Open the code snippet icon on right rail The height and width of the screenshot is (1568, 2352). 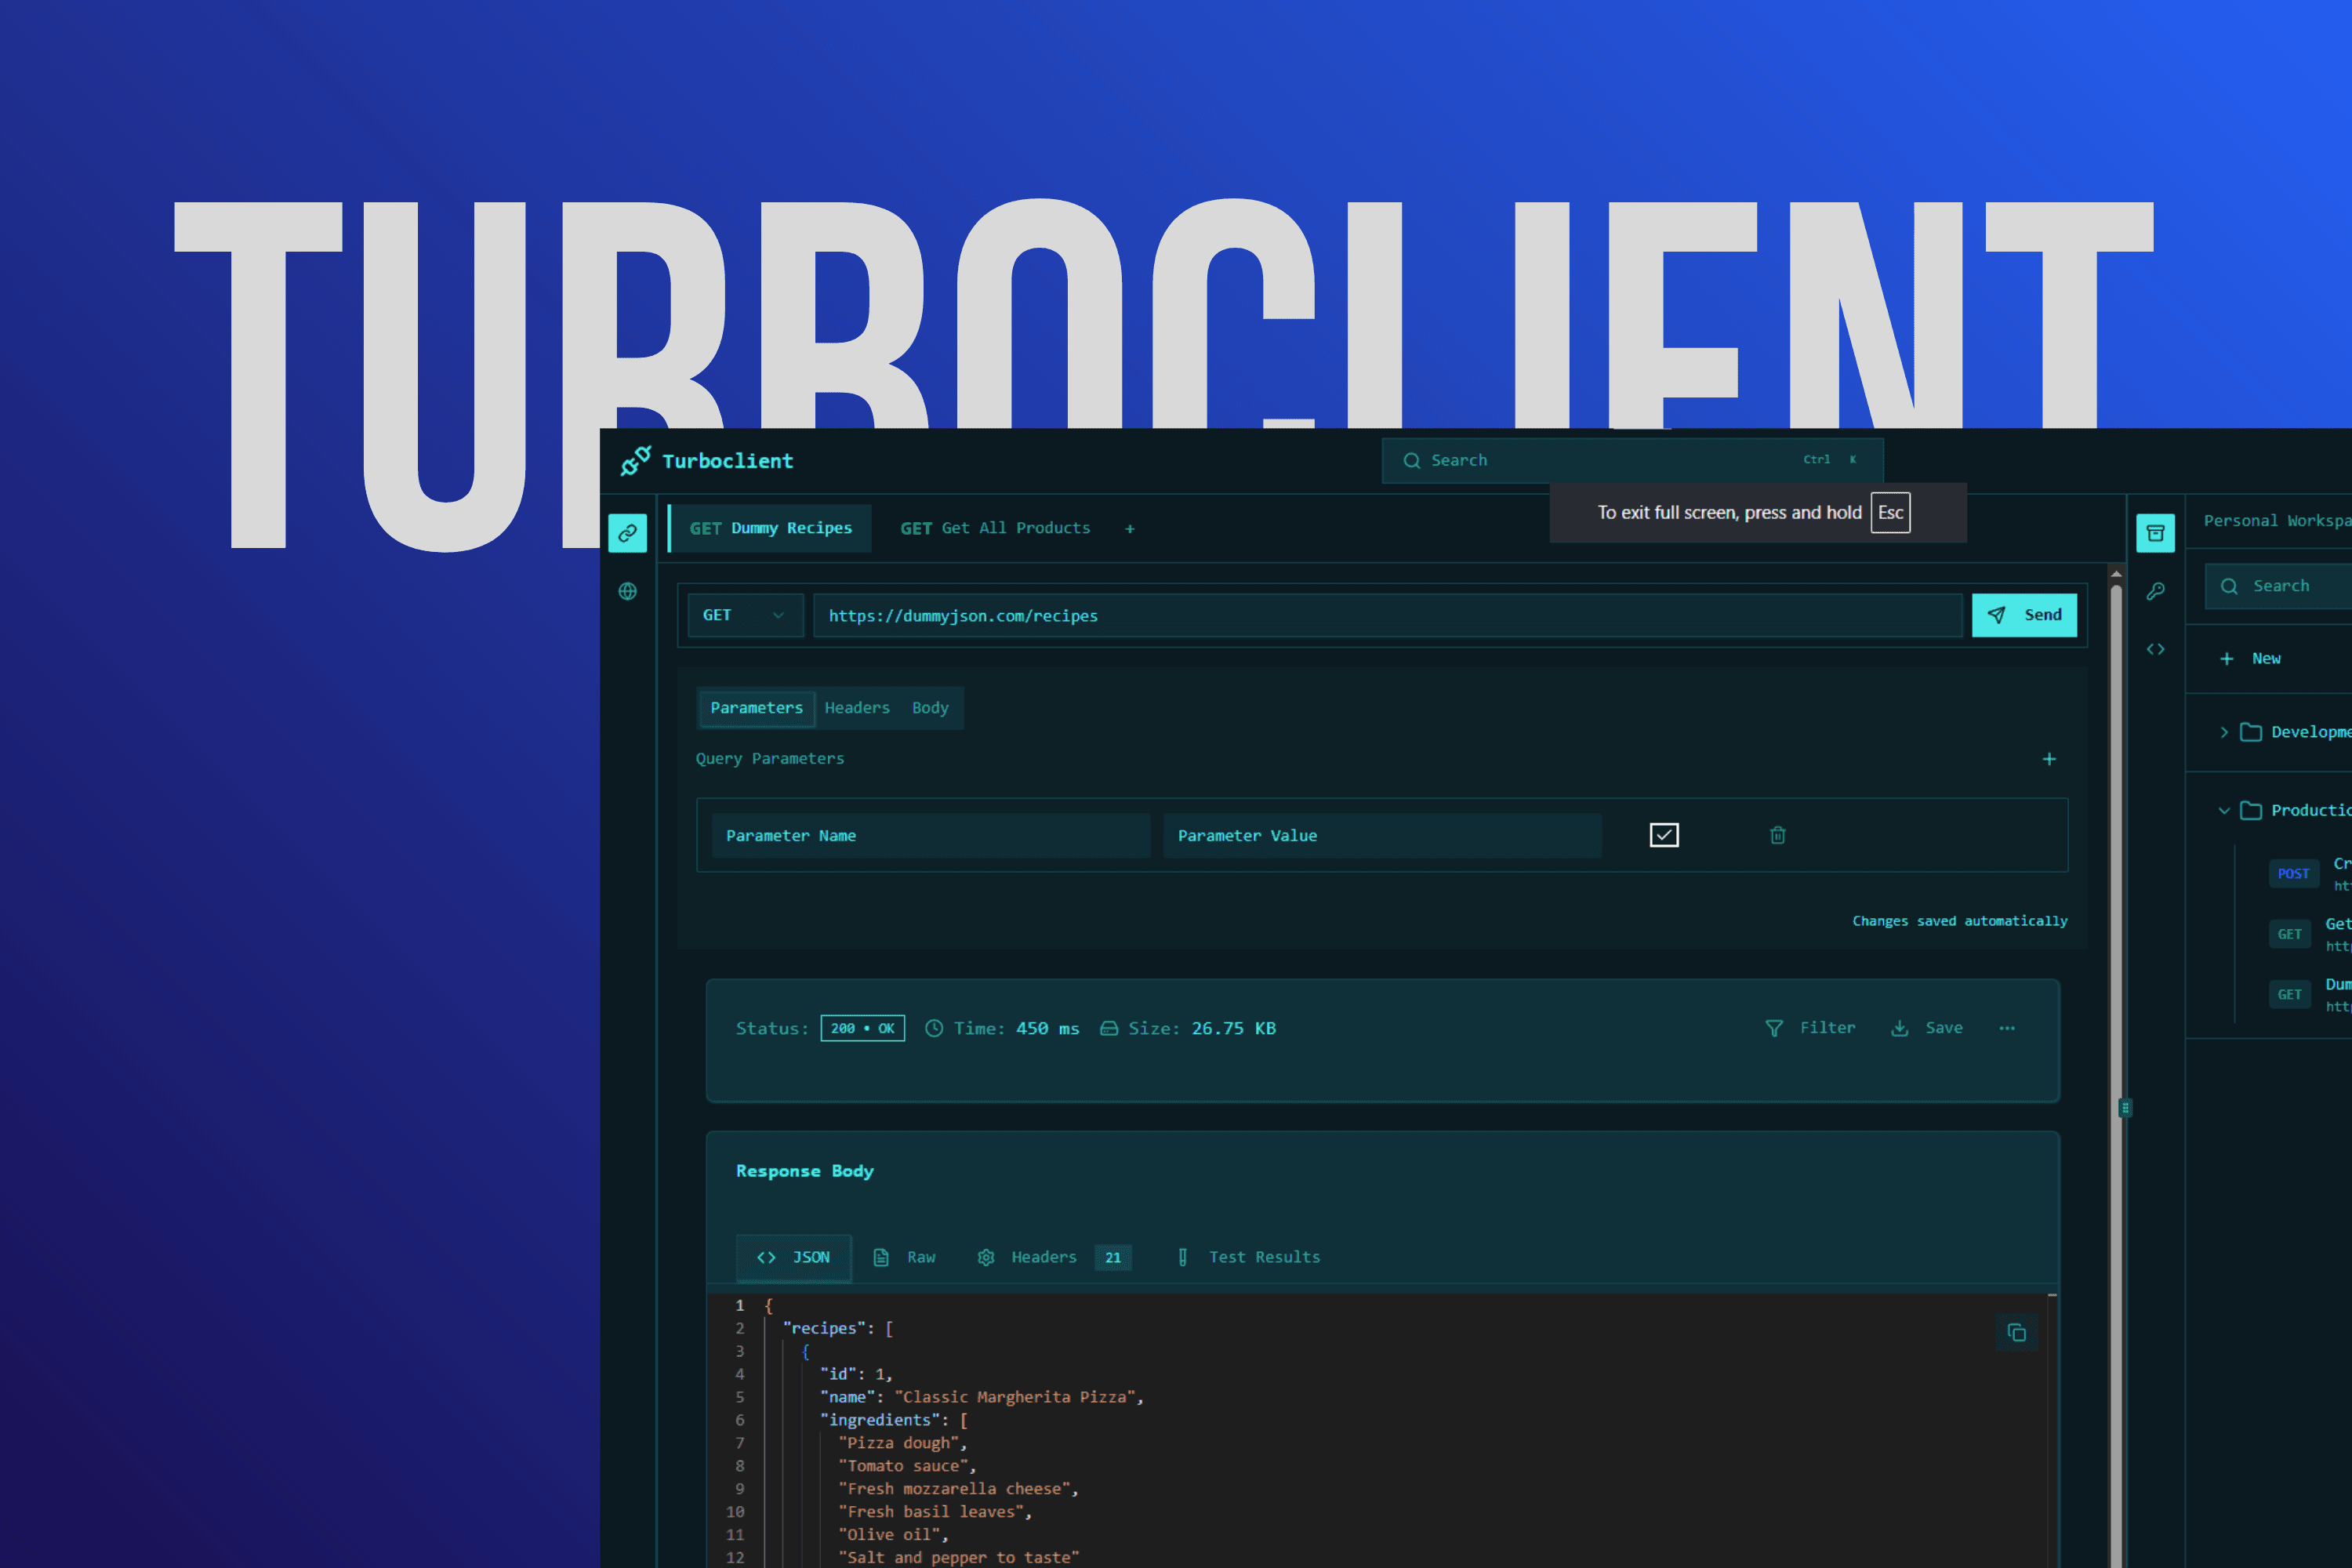[2156, 648]
